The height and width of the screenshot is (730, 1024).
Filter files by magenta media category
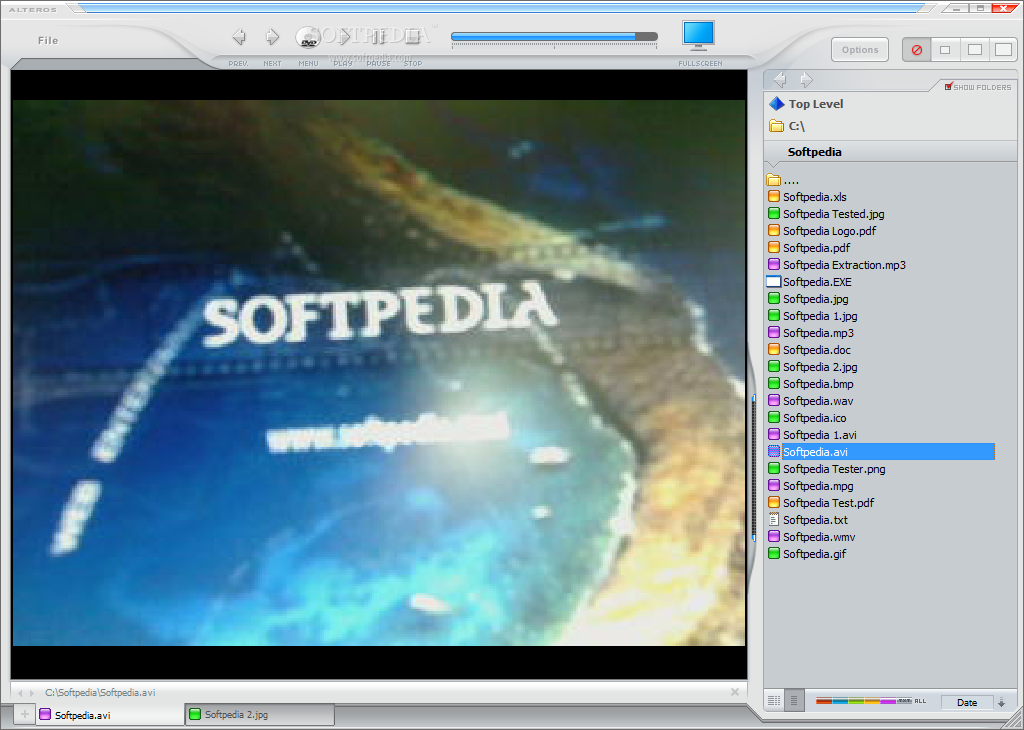click(x=888, y=701)
